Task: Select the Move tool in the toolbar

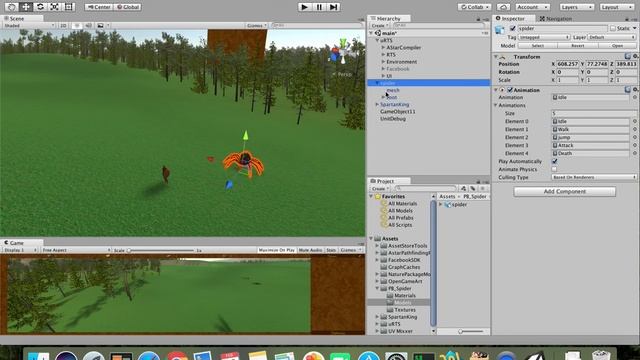Action: click(x=26, y=7)
